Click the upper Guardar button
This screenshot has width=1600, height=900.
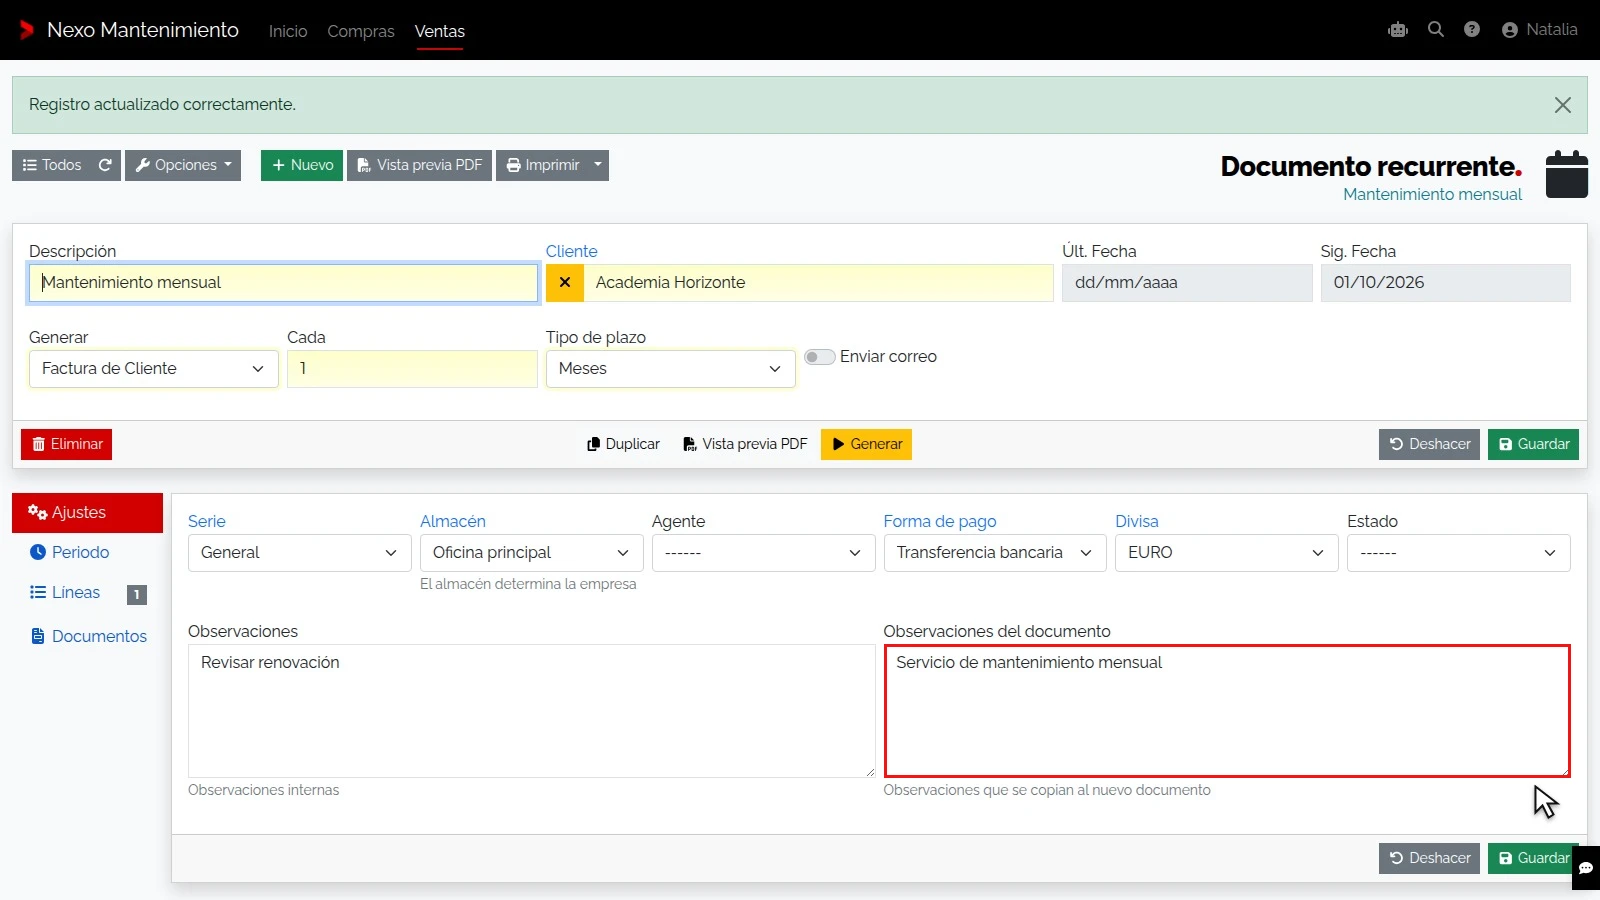[1533, 444]
